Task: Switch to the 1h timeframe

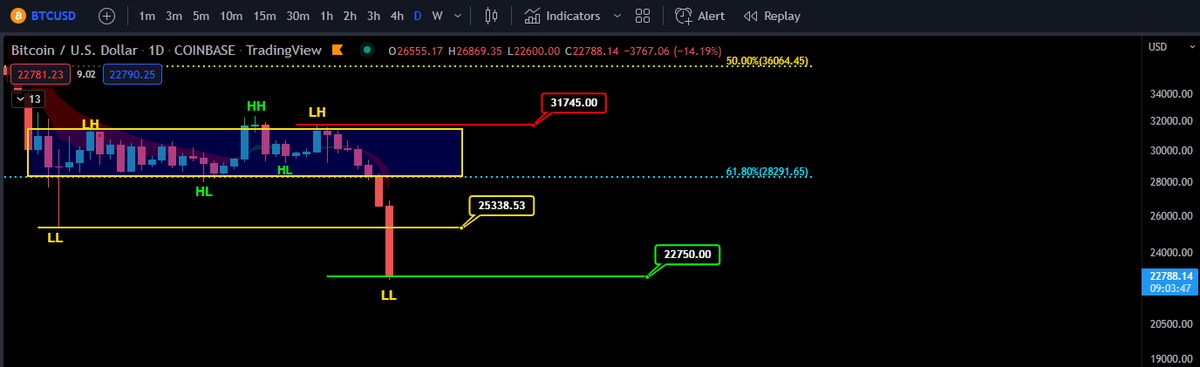Action: pos(326,16)
